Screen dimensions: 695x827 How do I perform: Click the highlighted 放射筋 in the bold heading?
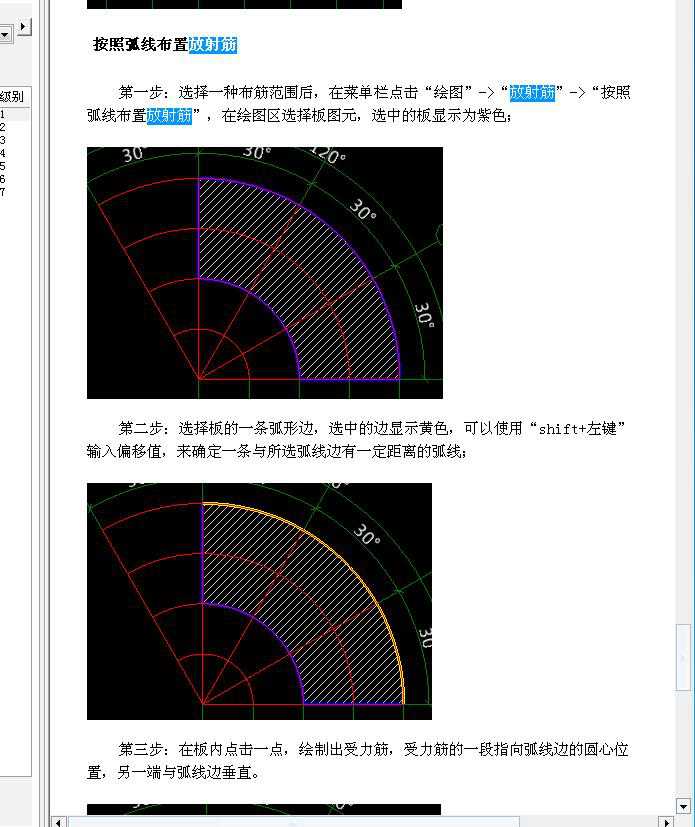click(213, 45)
